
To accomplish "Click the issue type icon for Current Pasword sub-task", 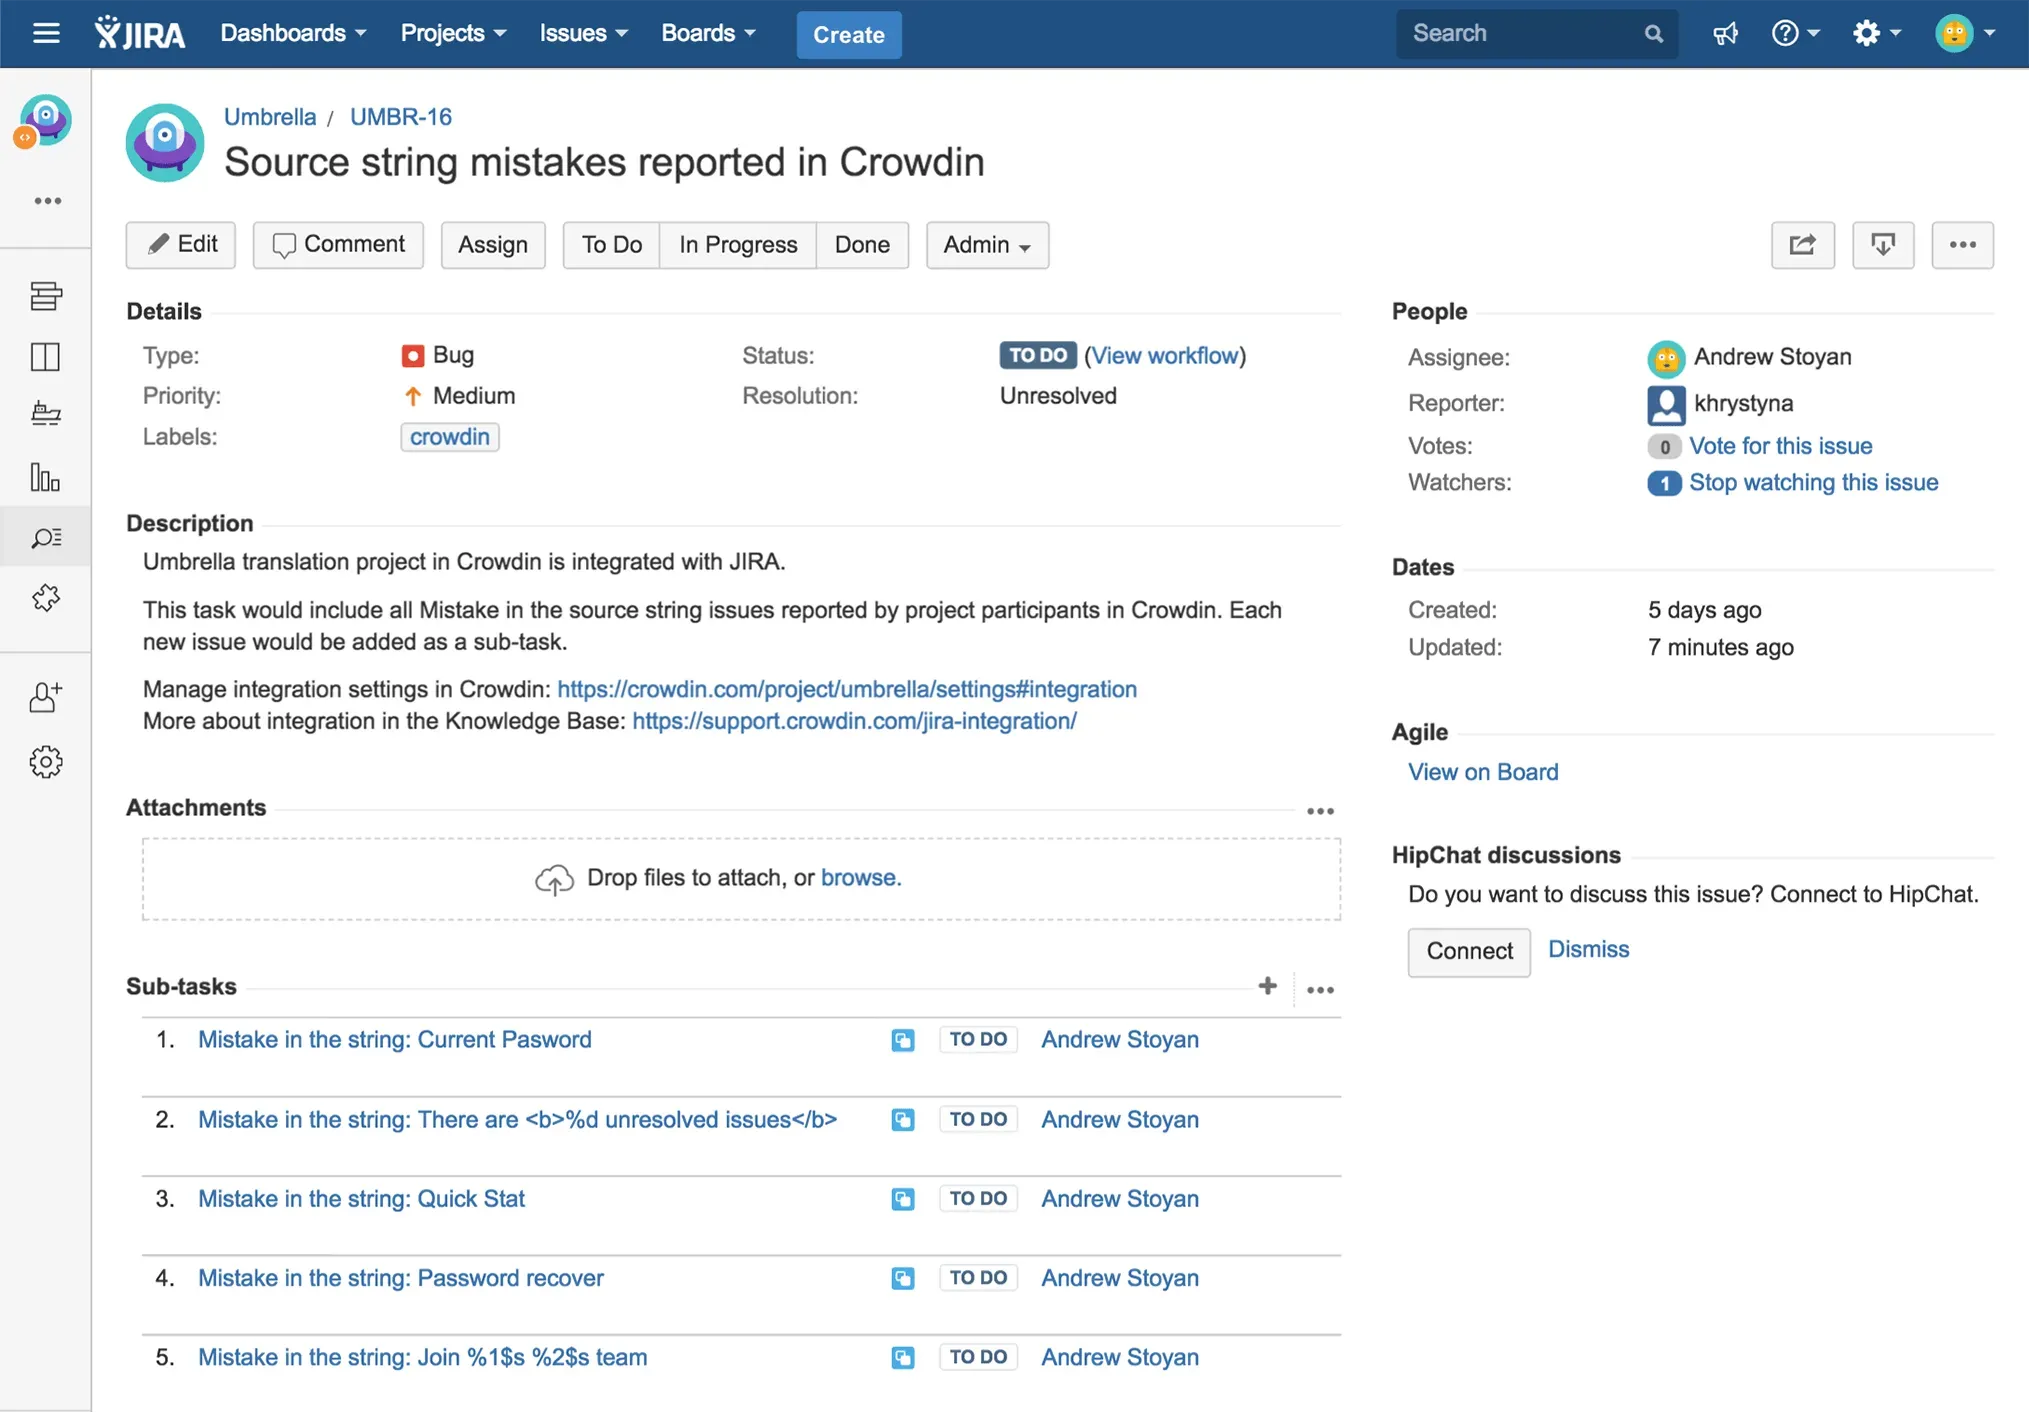I will click(x=902, y=1040).
